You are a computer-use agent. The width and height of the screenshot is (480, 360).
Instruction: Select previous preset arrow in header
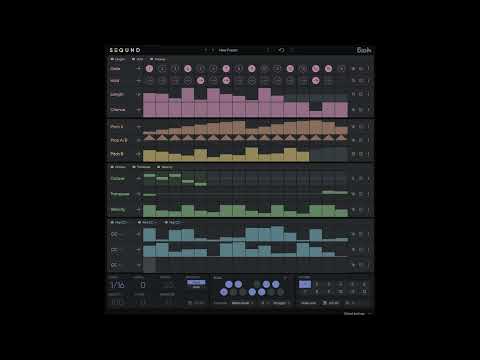(206, 50)
